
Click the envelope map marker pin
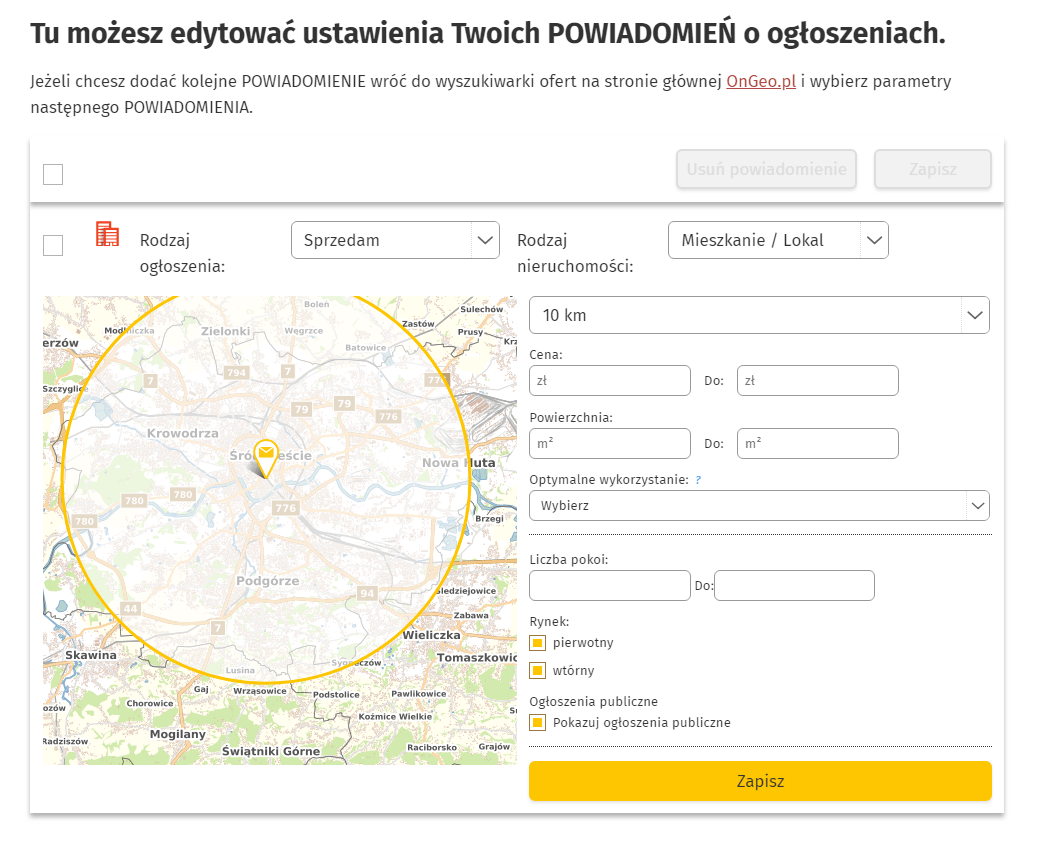[x=265, y=456]
